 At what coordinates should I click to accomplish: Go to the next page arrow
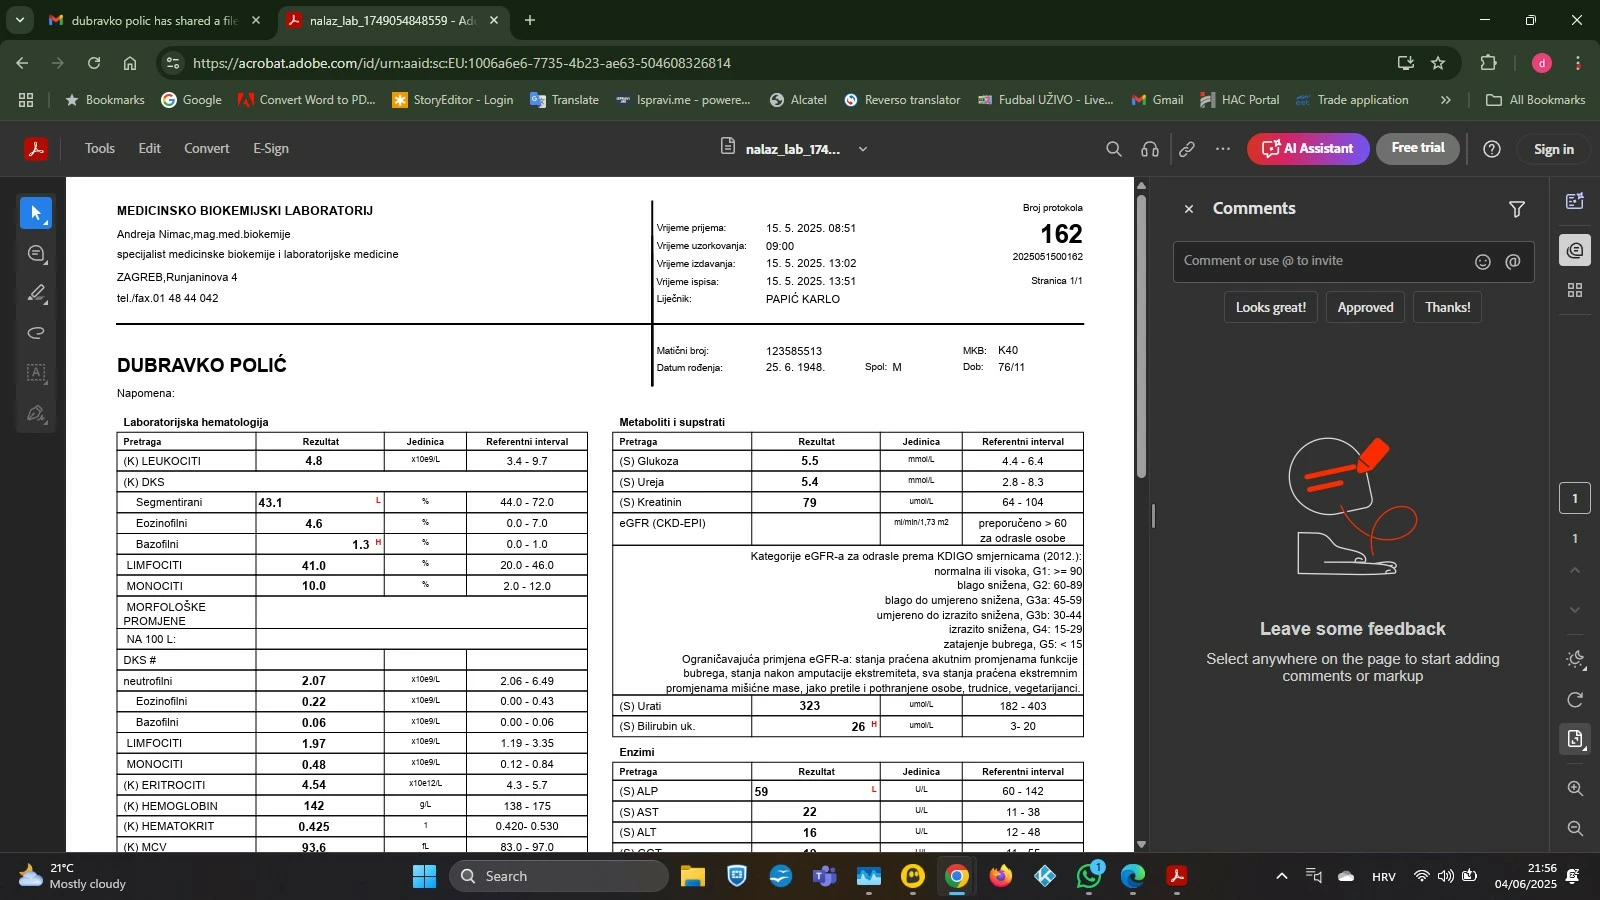click(1575, 610)
